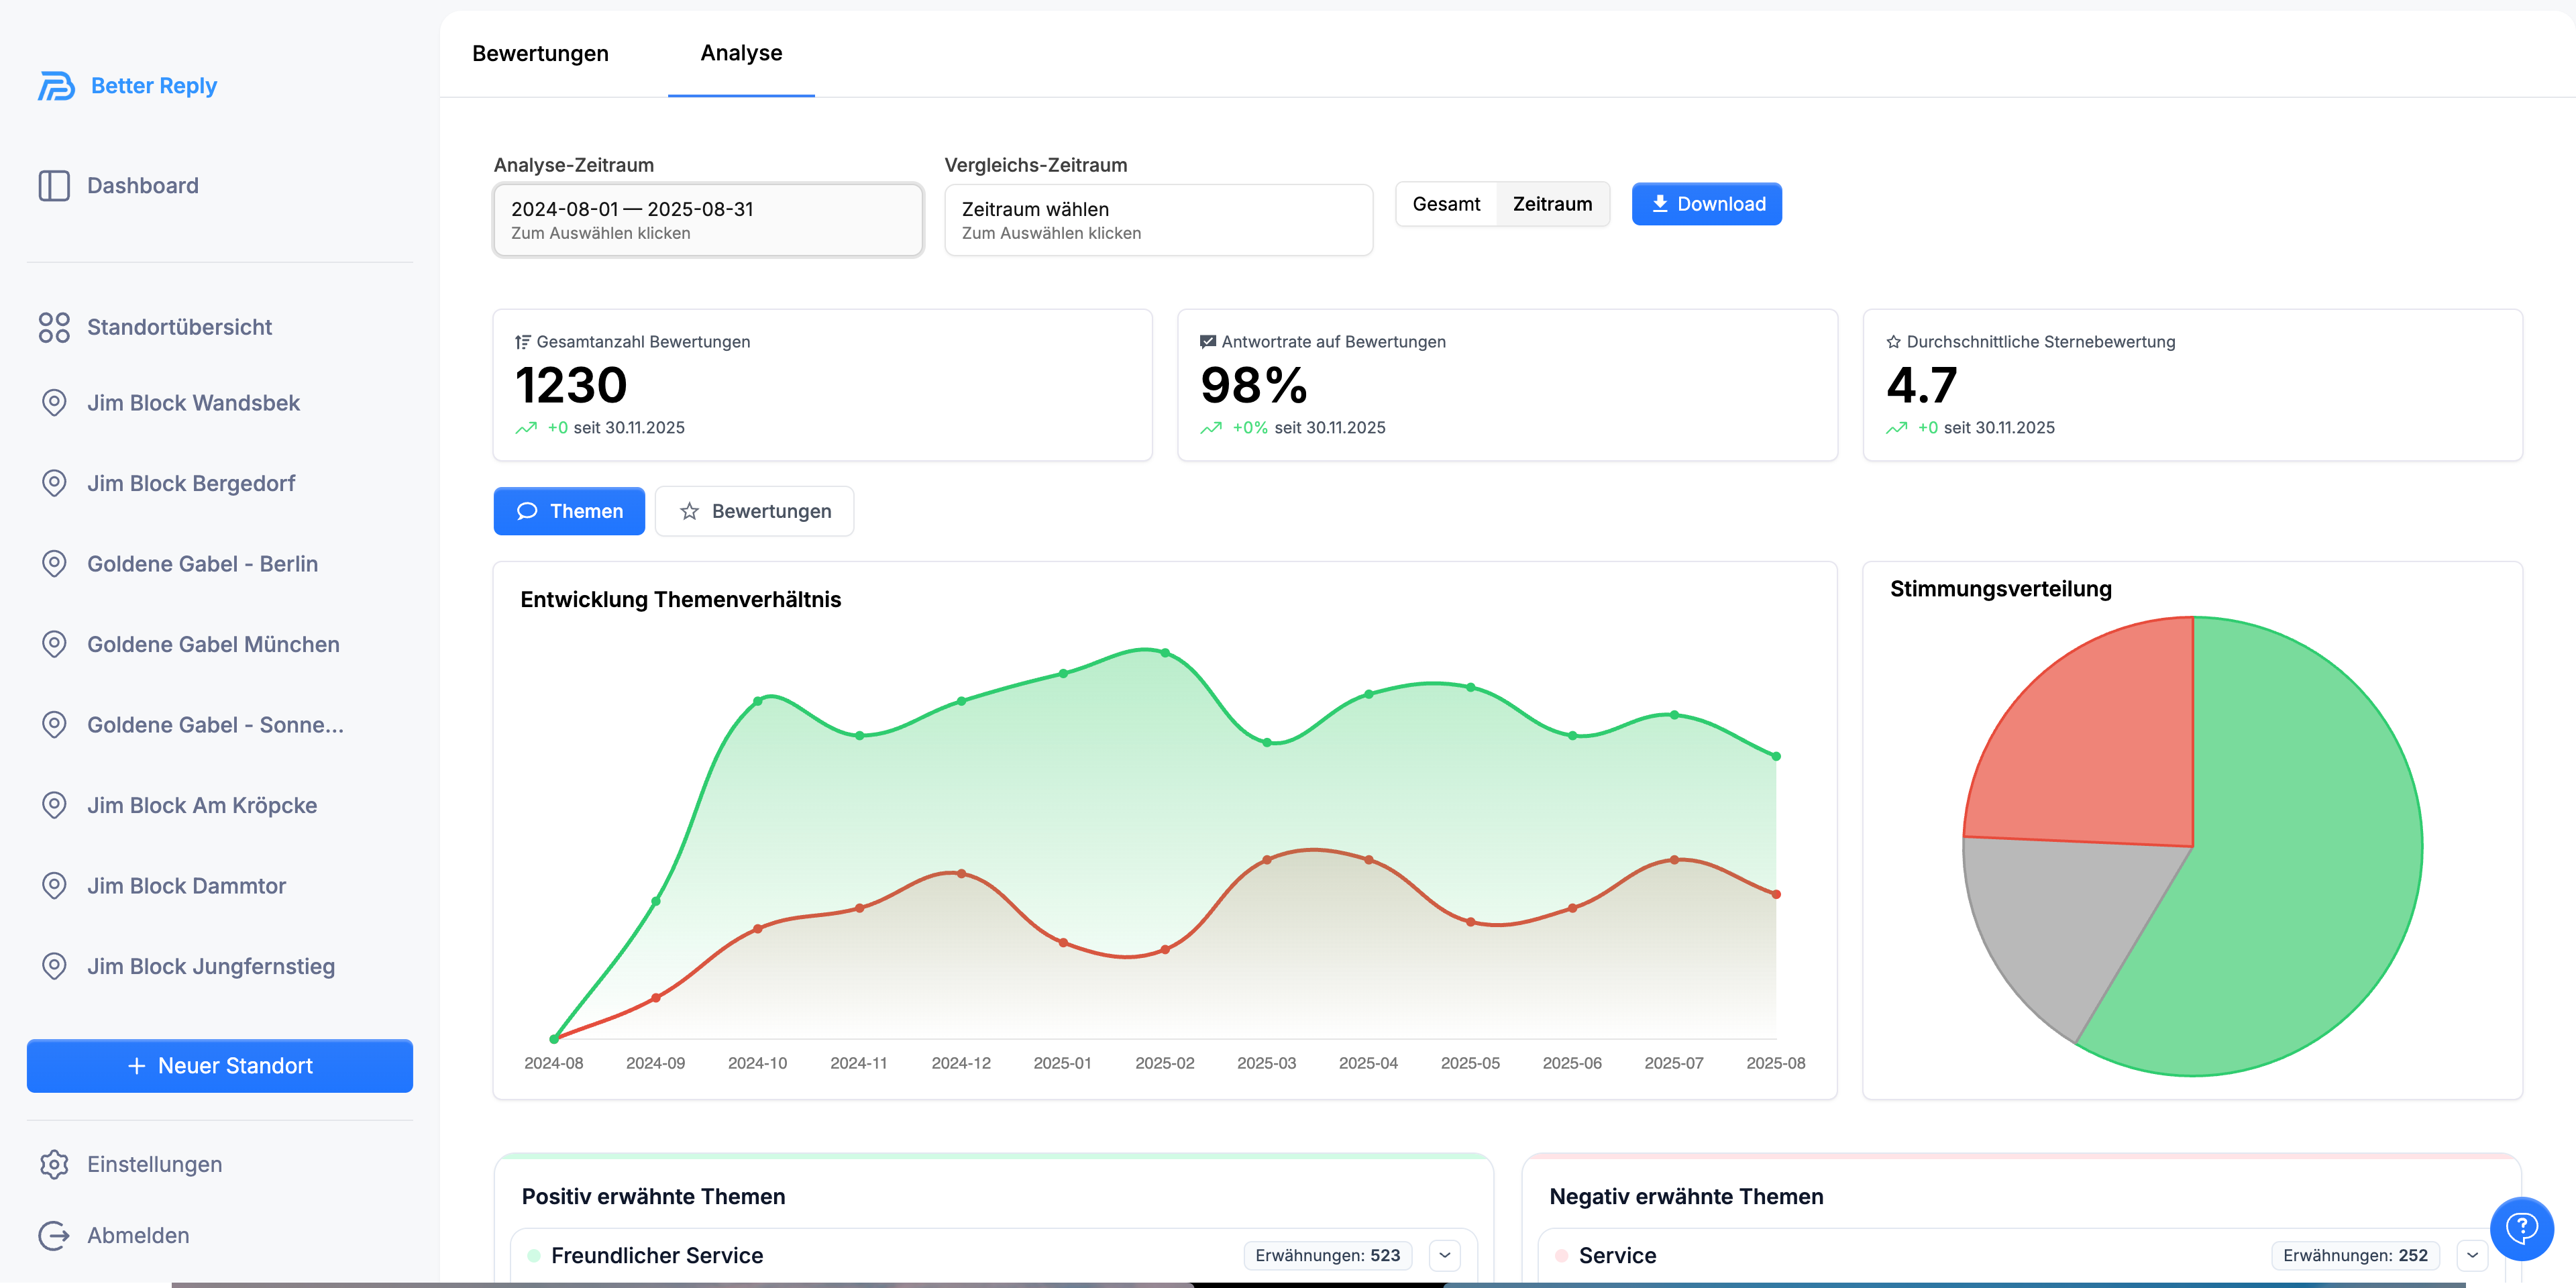Click the location pin beside Goldene Gabel München
Screen dimensions: 2576x1288
(x=54, y=644)
